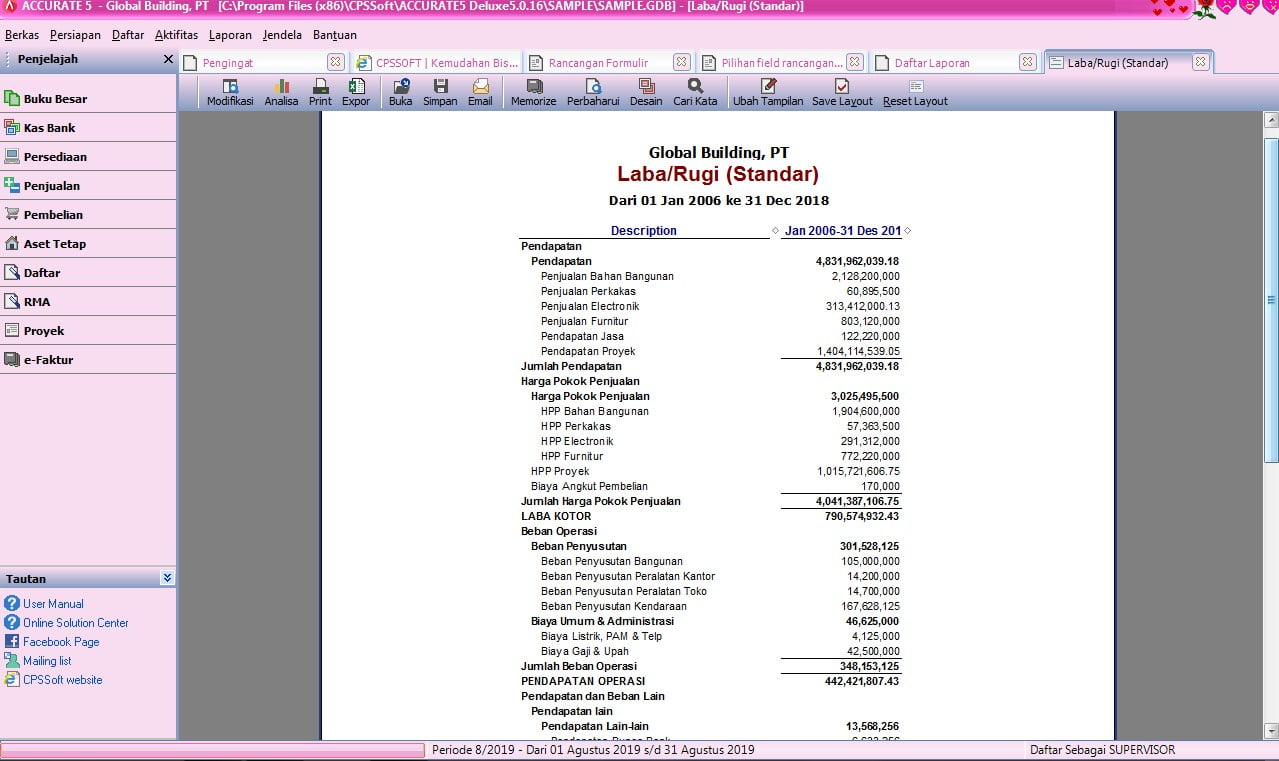Send report via Email icon
1279x761 pixels.
point(480,92)
